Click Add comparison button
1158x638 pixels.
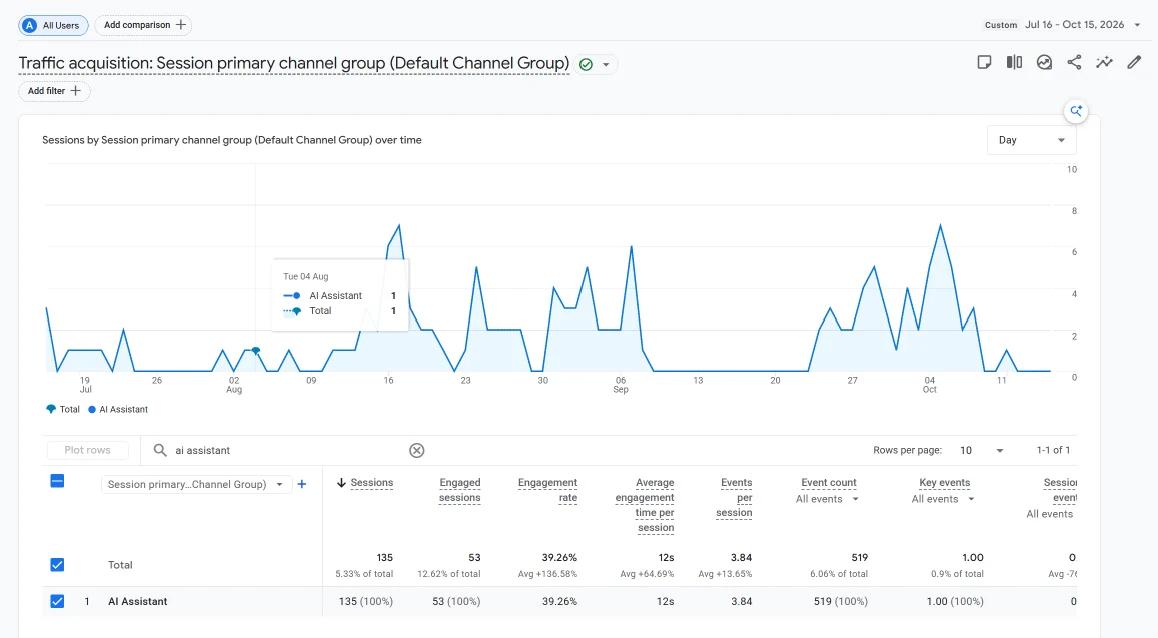(143, 25)
